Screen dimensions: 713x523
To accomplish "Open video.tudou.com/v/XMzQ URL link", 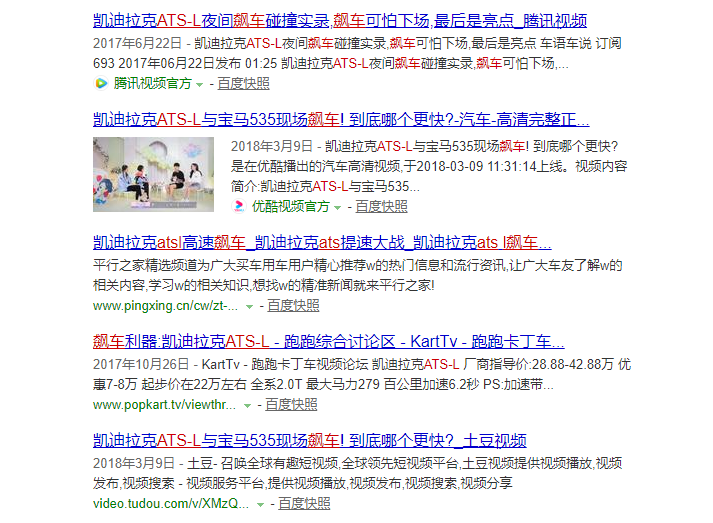I will click(171, 504).
